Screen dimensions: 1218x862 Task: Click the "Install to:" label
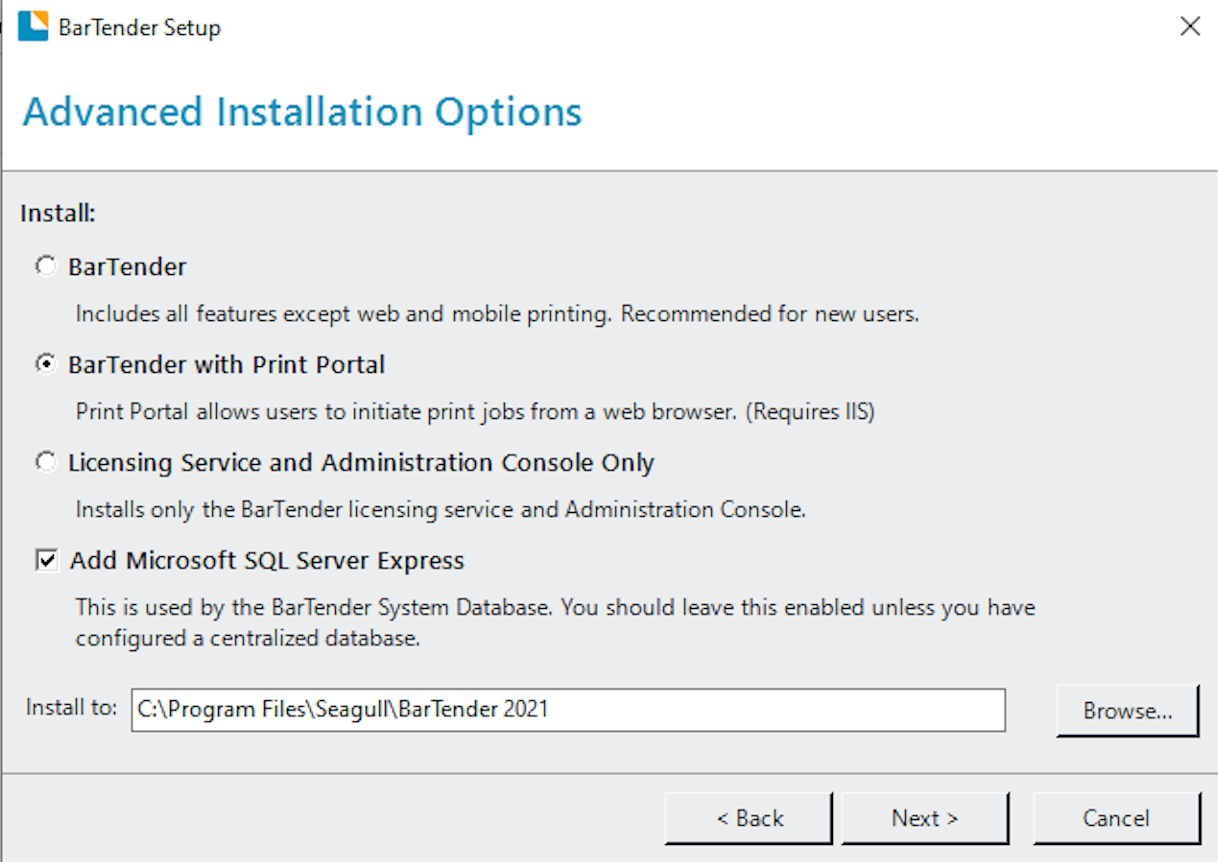click(x=71, y=708)
